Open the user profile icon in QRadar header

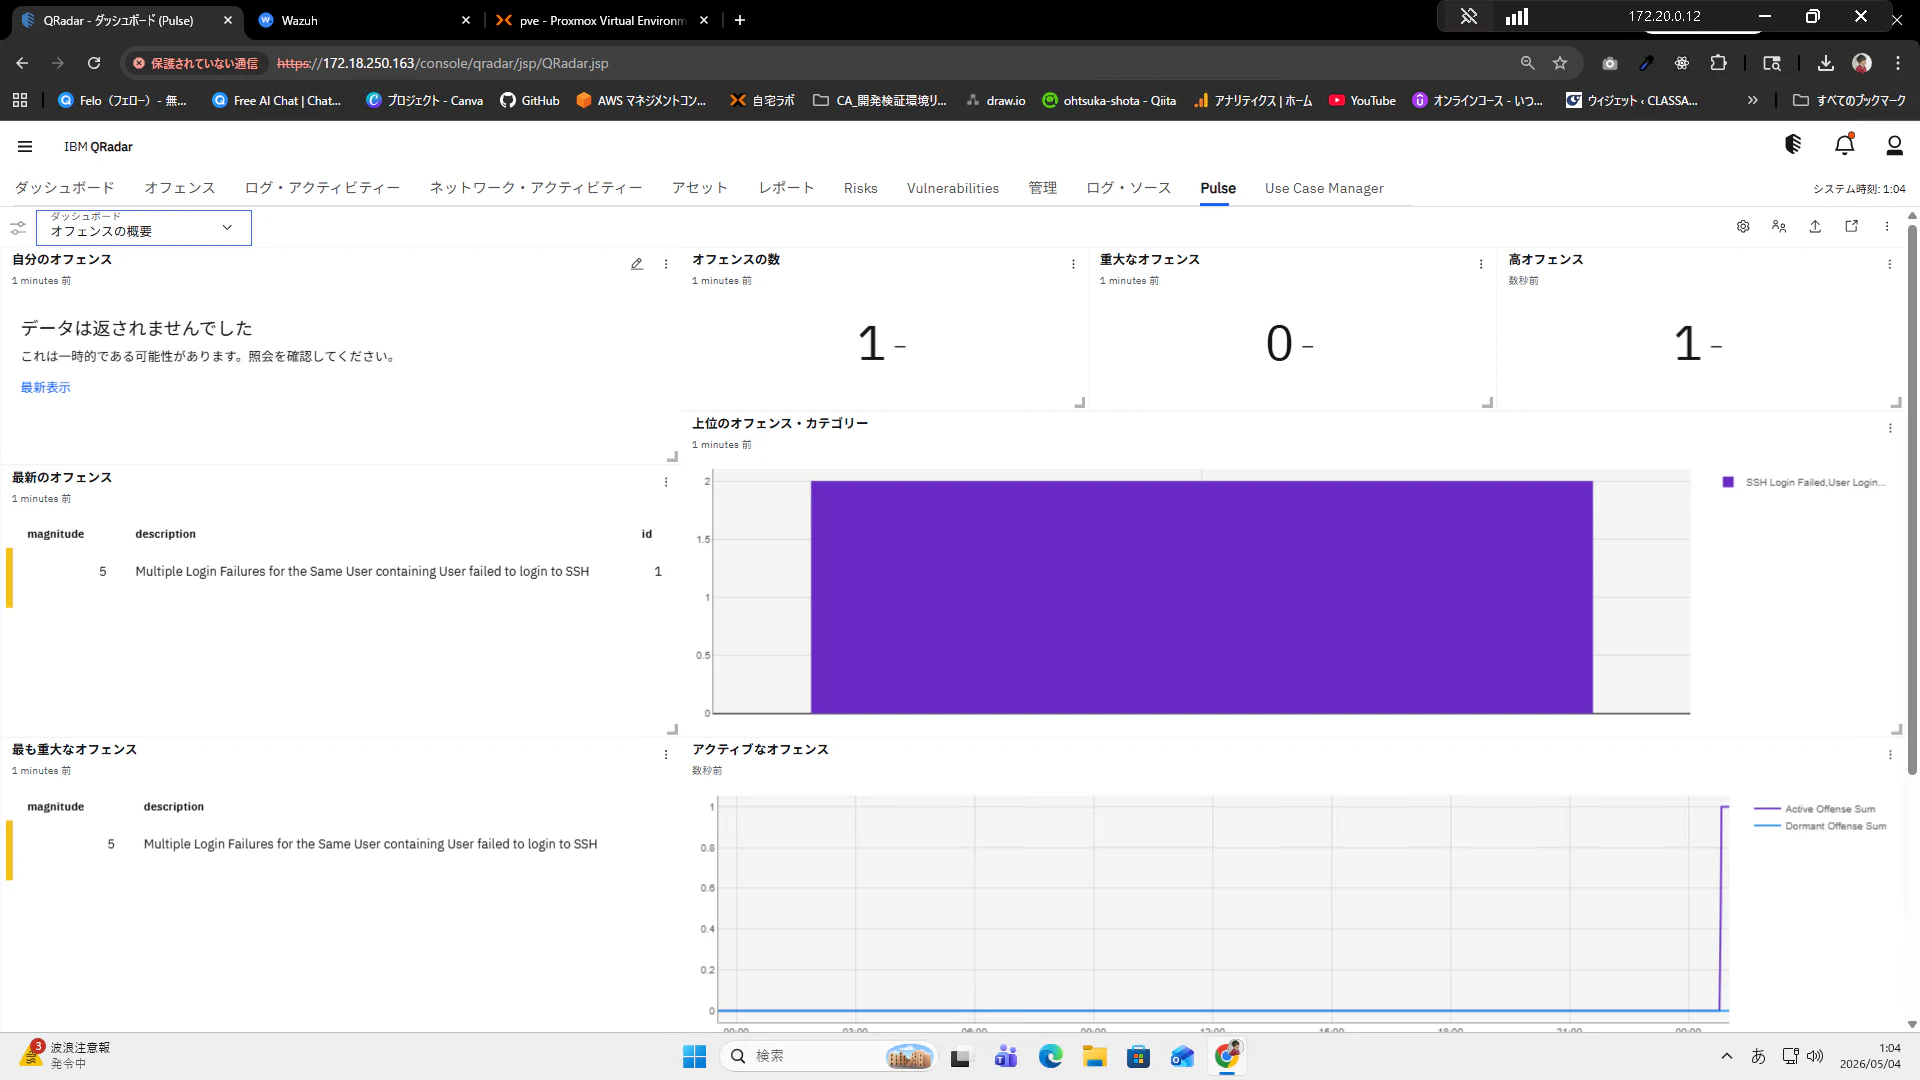(x=1894, y=146)
